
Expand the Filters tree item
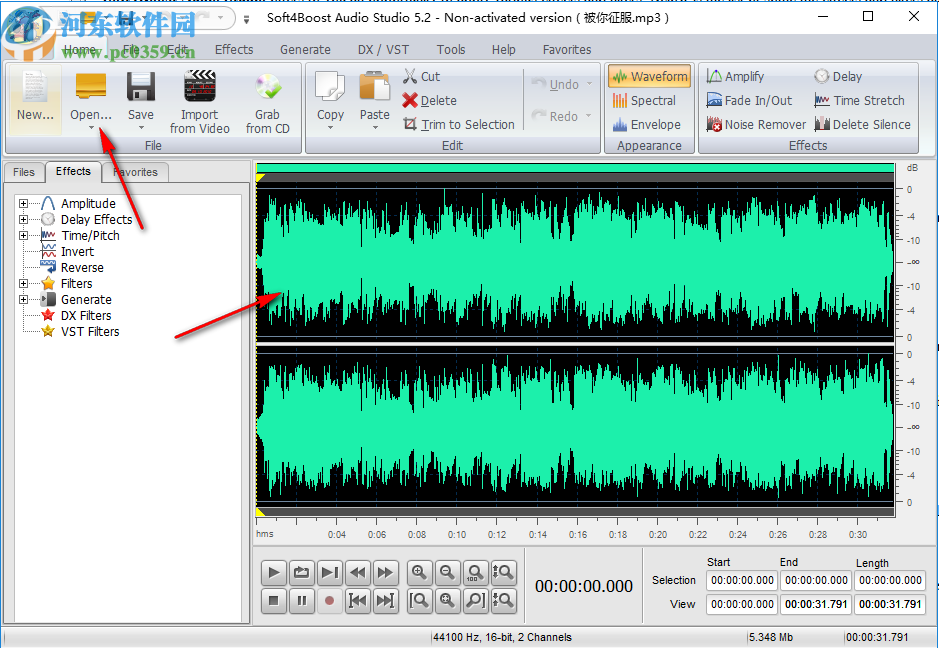22,283
